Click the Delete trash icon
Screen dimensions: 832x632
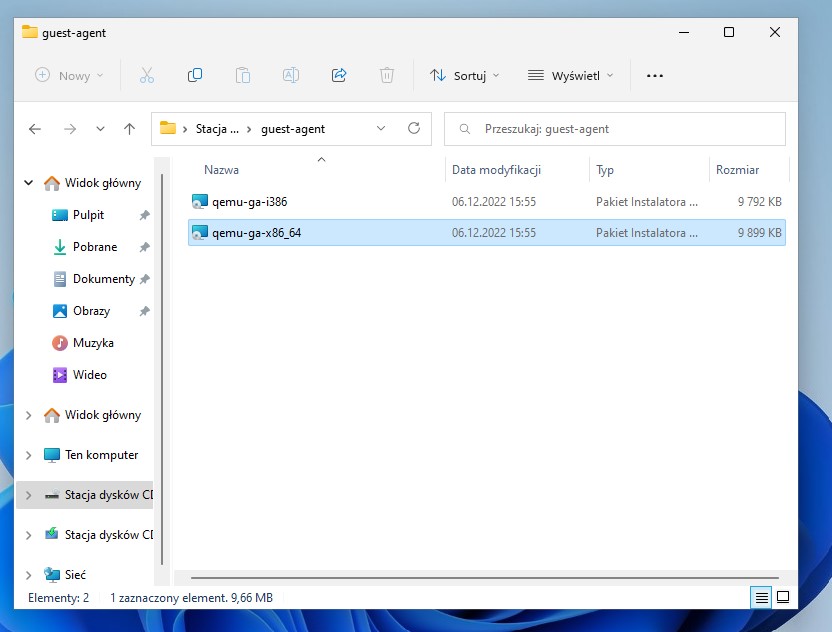[x=387, y=75]
